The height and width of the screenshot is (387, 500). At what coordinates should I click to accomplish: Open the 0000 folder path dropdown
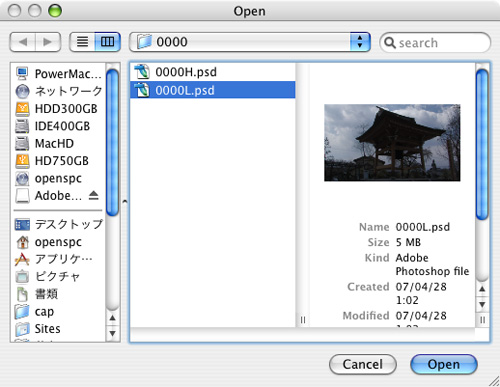coord(250,42)
